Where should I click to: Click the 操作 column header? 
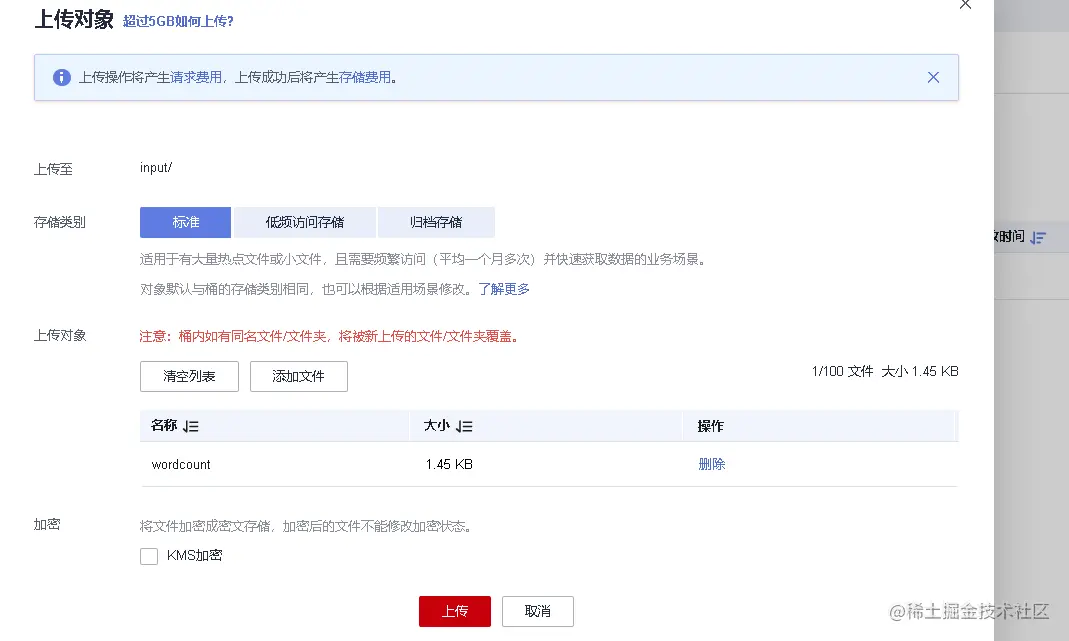click(710, 426)
